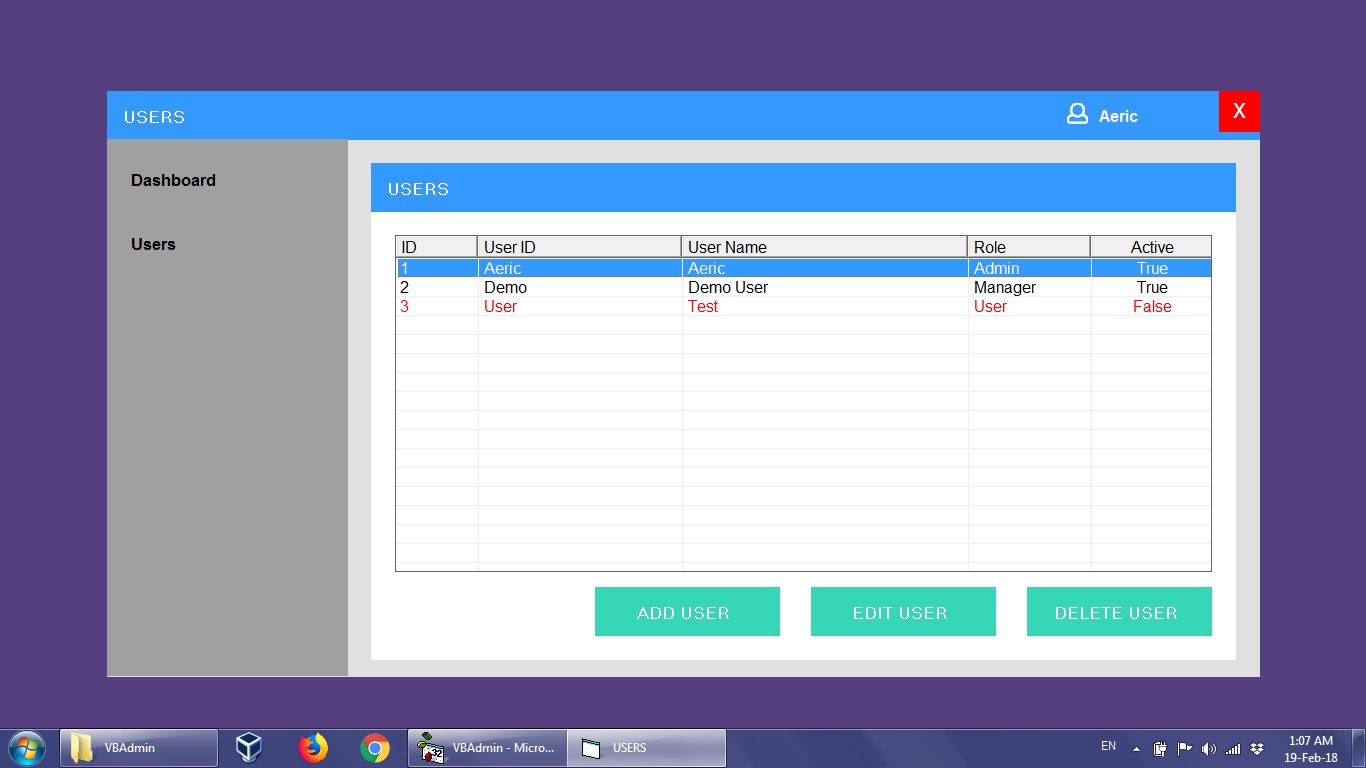Click the EN language indicator
Screen dimensions: 1366x768
[x=1108, y=746]
